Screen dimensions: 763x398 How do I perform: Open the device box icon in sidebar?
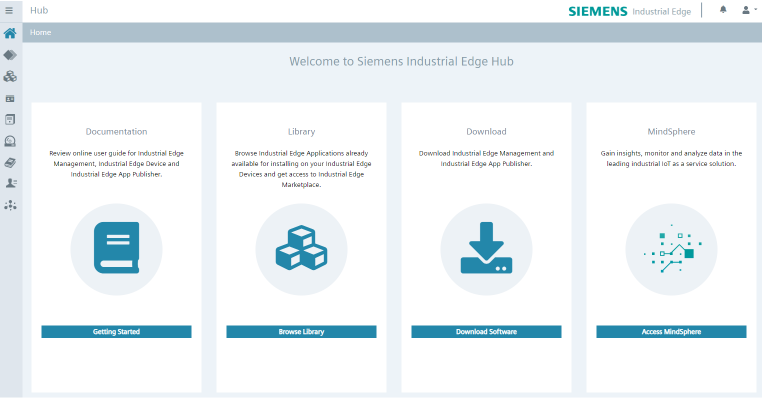tap(10, 120)
